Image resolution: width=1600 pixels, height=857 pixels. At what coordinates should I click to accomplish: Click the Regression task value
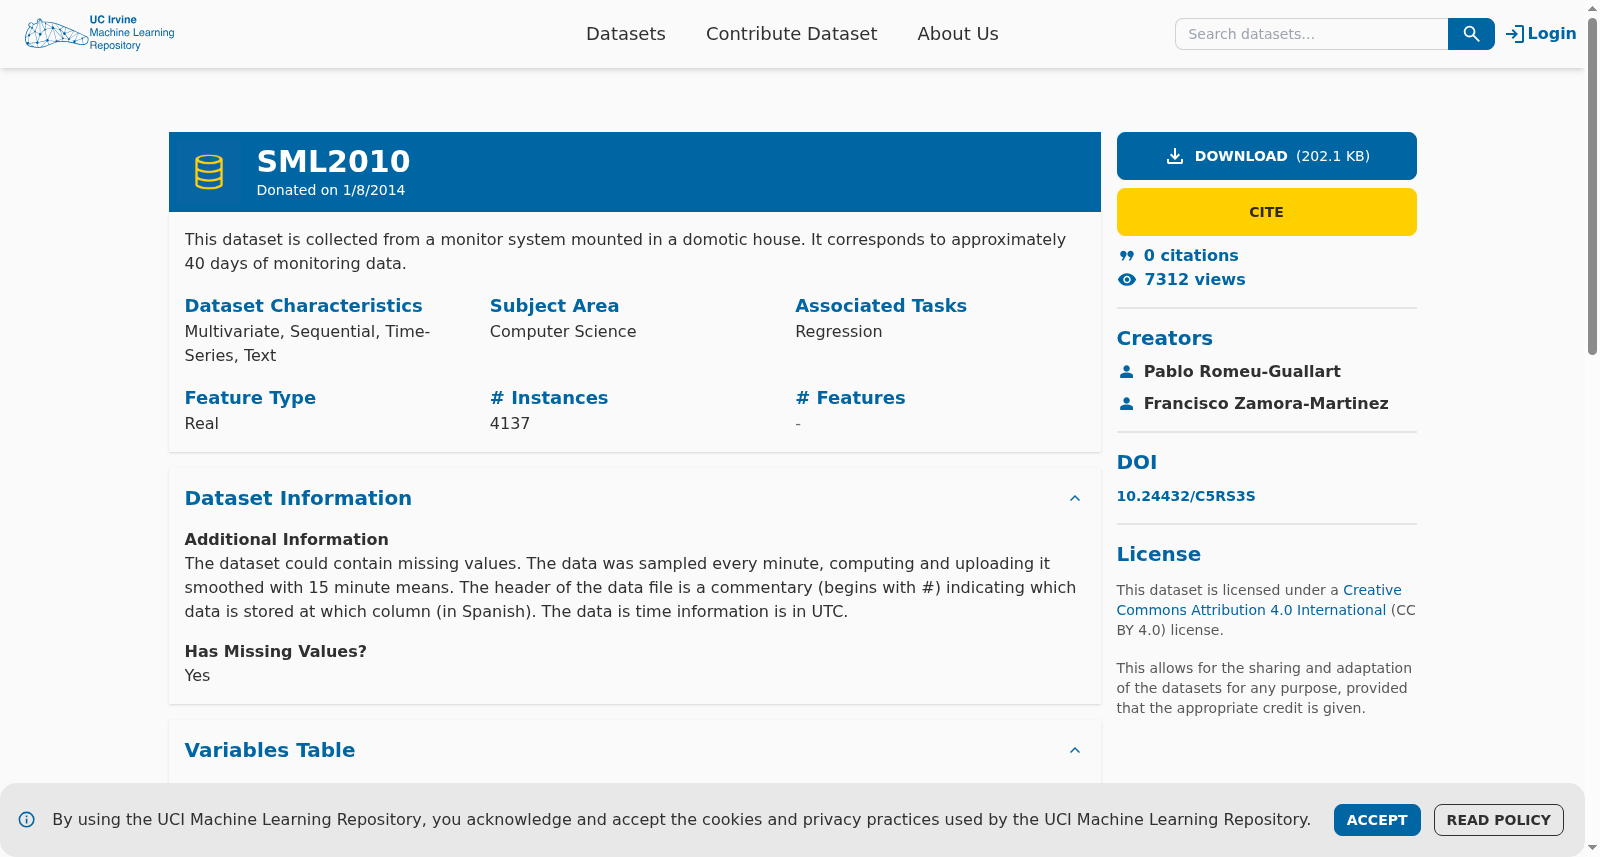point(839,332)
